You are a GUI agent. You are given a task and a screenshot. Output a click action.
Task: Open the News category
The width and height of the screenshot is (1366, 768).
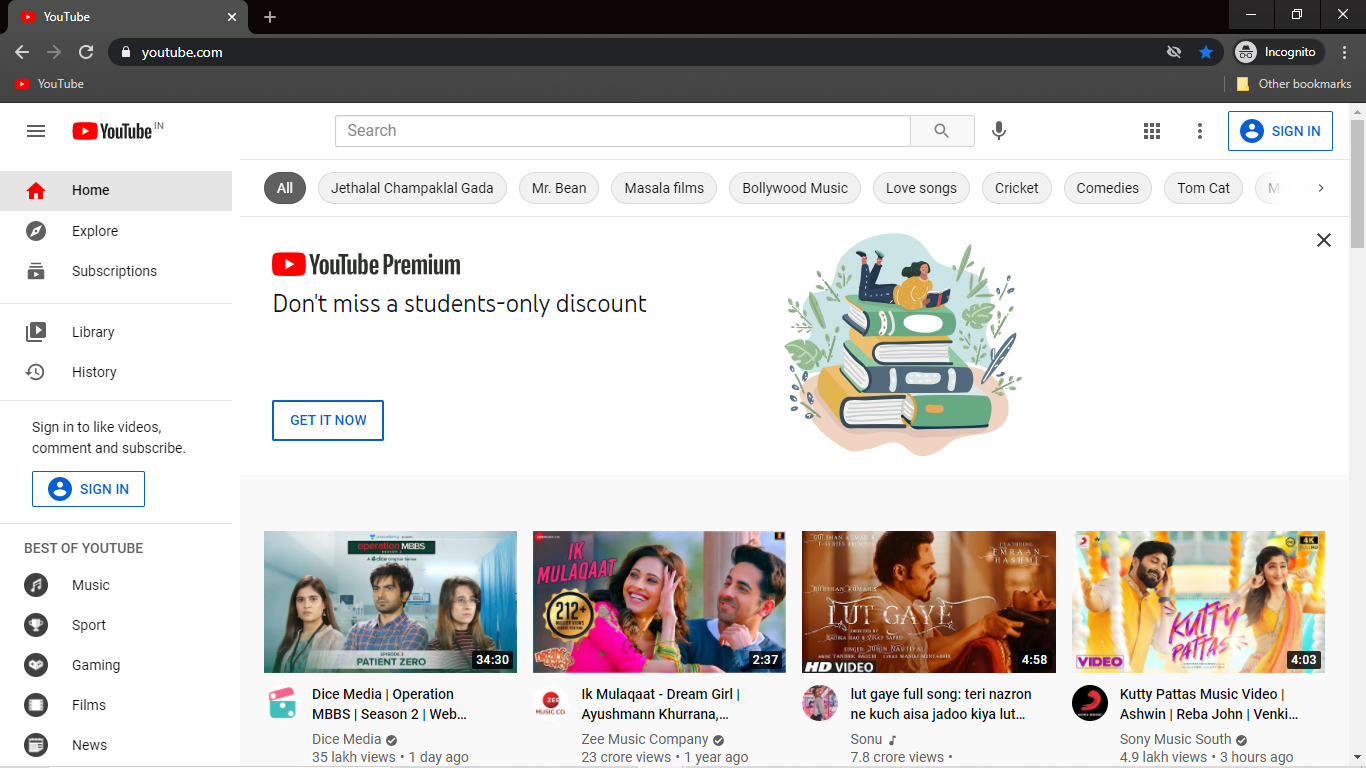[x=116, y=745]
